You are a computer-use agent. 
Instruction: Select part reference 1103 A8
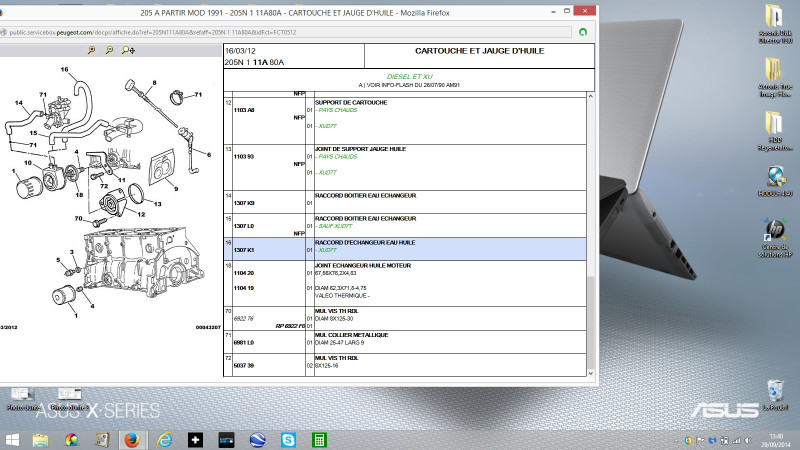(244, 110)
